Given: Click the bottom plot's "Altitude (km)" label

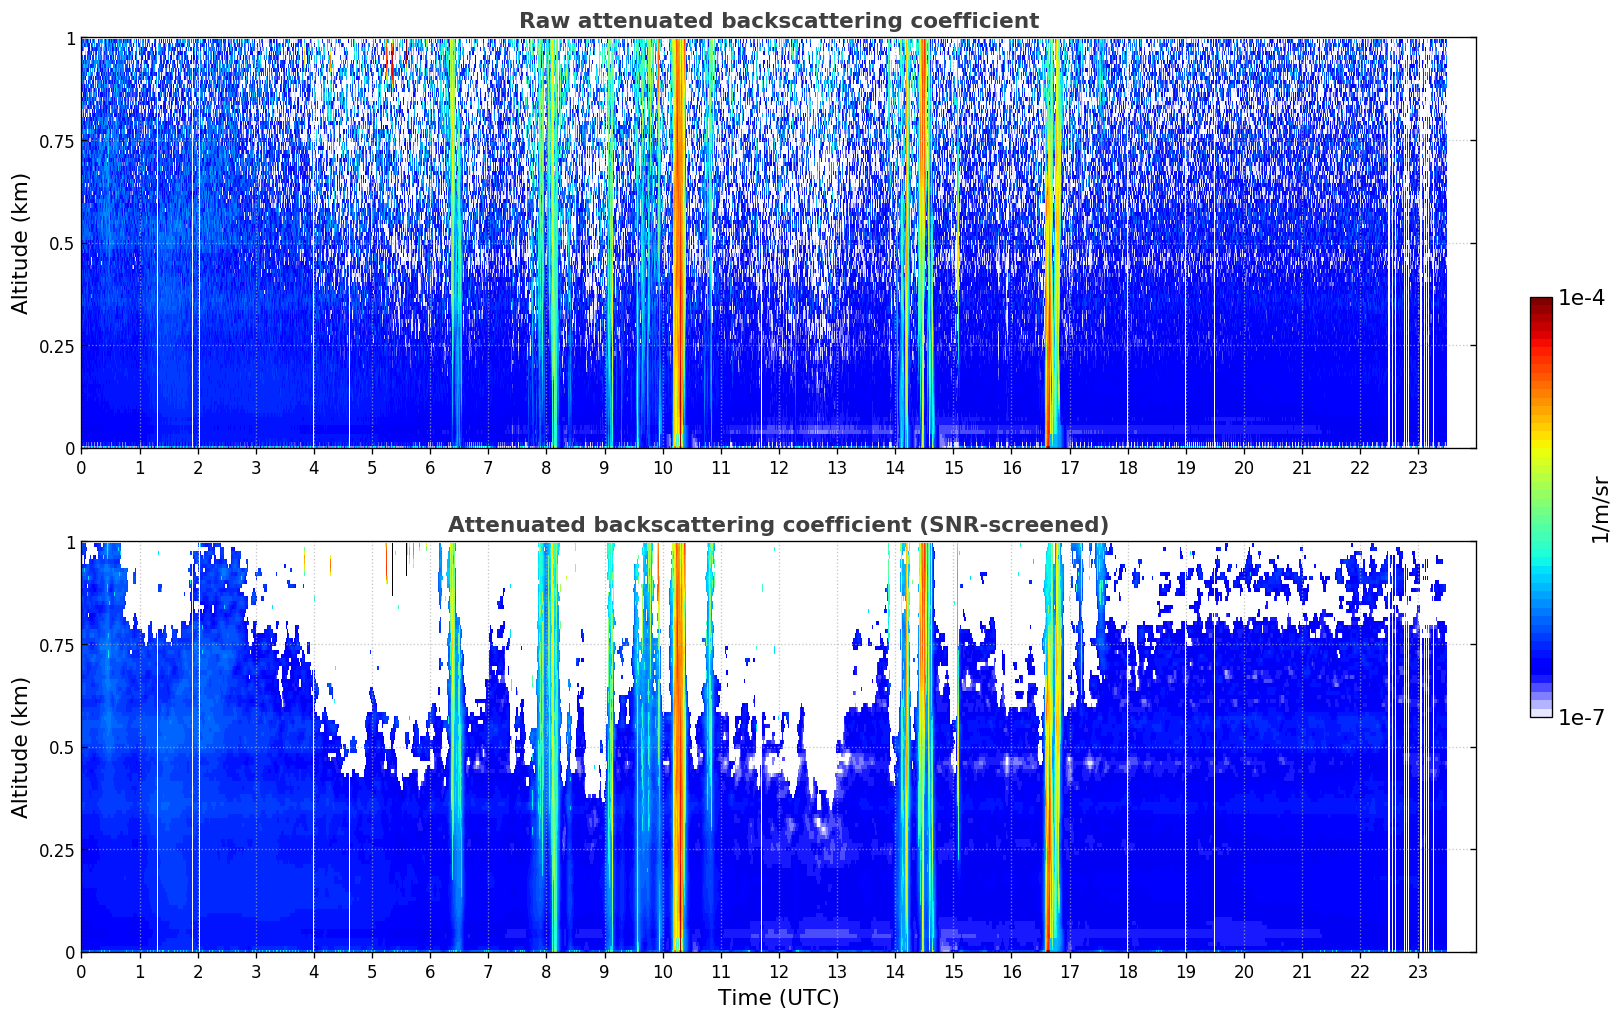Looking at the screenshot, I should click(21, 747).
